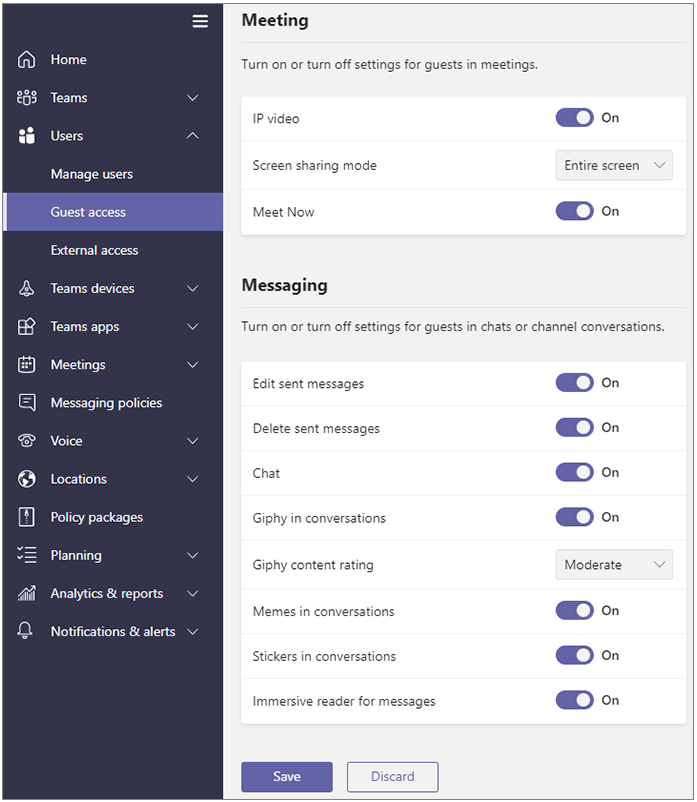Expand the Teams apps chevron
This screenshot has width=697, height=802.
193,326
